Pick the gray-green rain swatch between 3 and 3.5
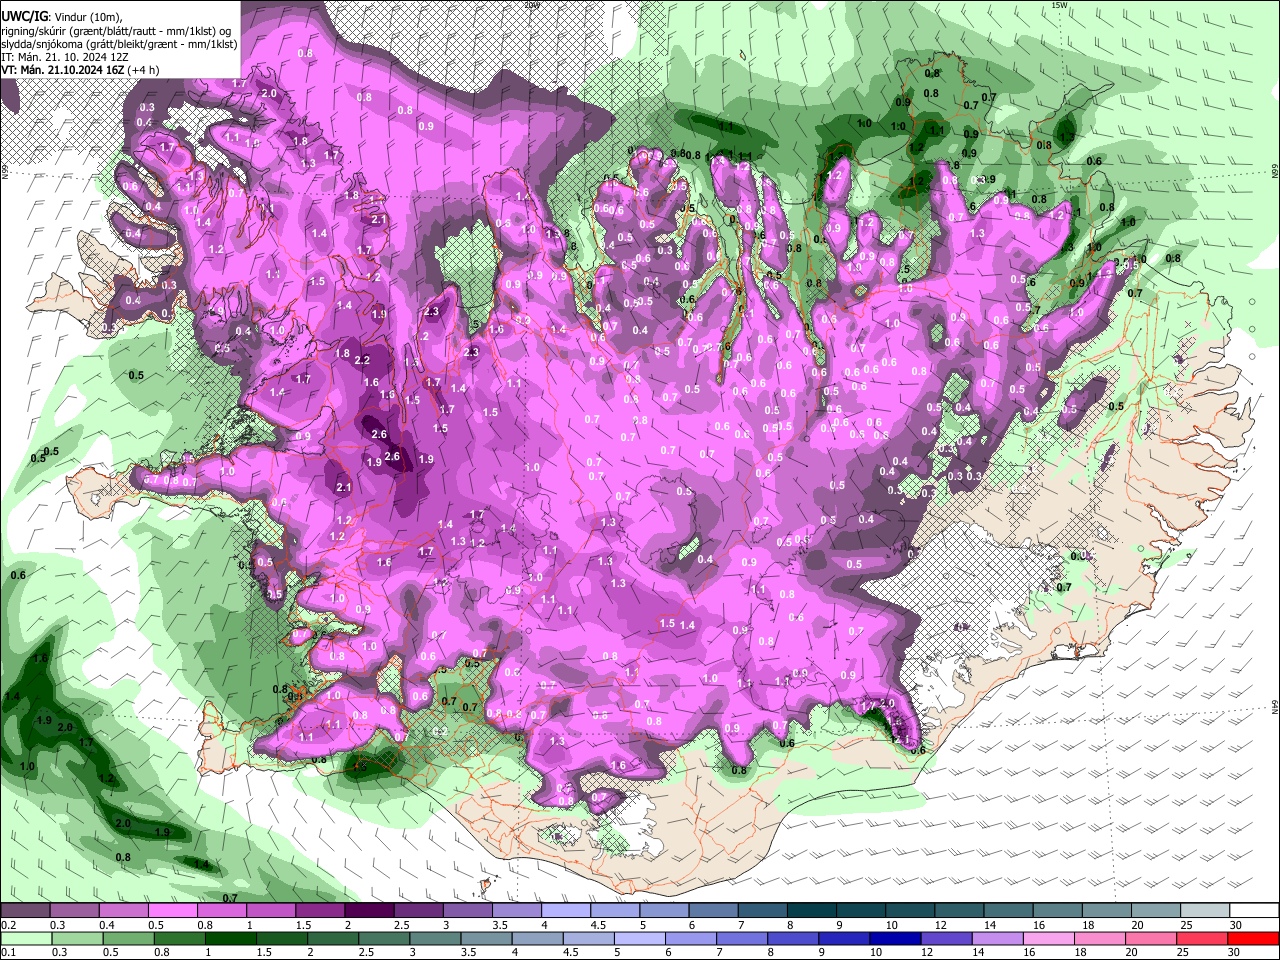1280x960 pixels. 434,939
